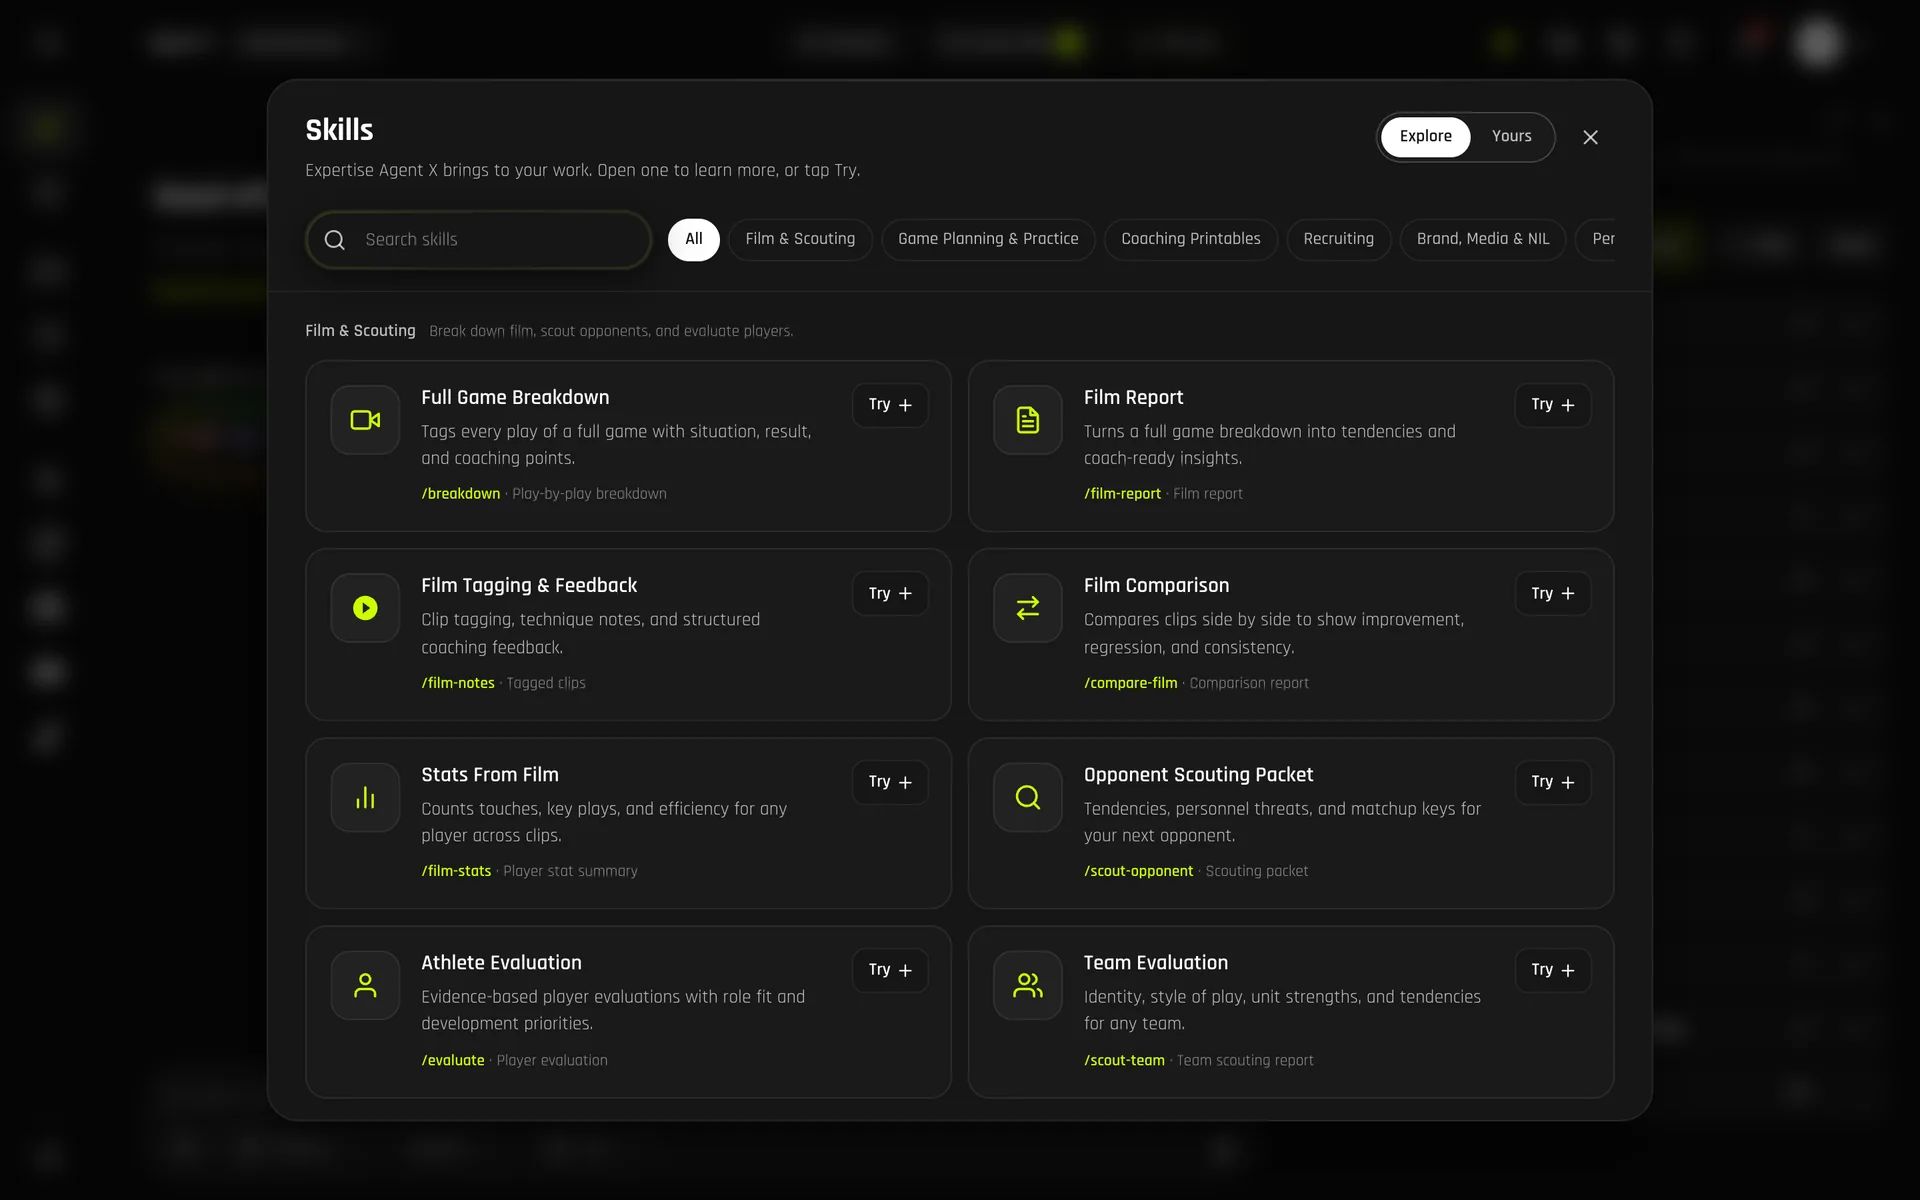Switch to the Yours view
The image size is (1920, 1200).
tap(1511, 137)
